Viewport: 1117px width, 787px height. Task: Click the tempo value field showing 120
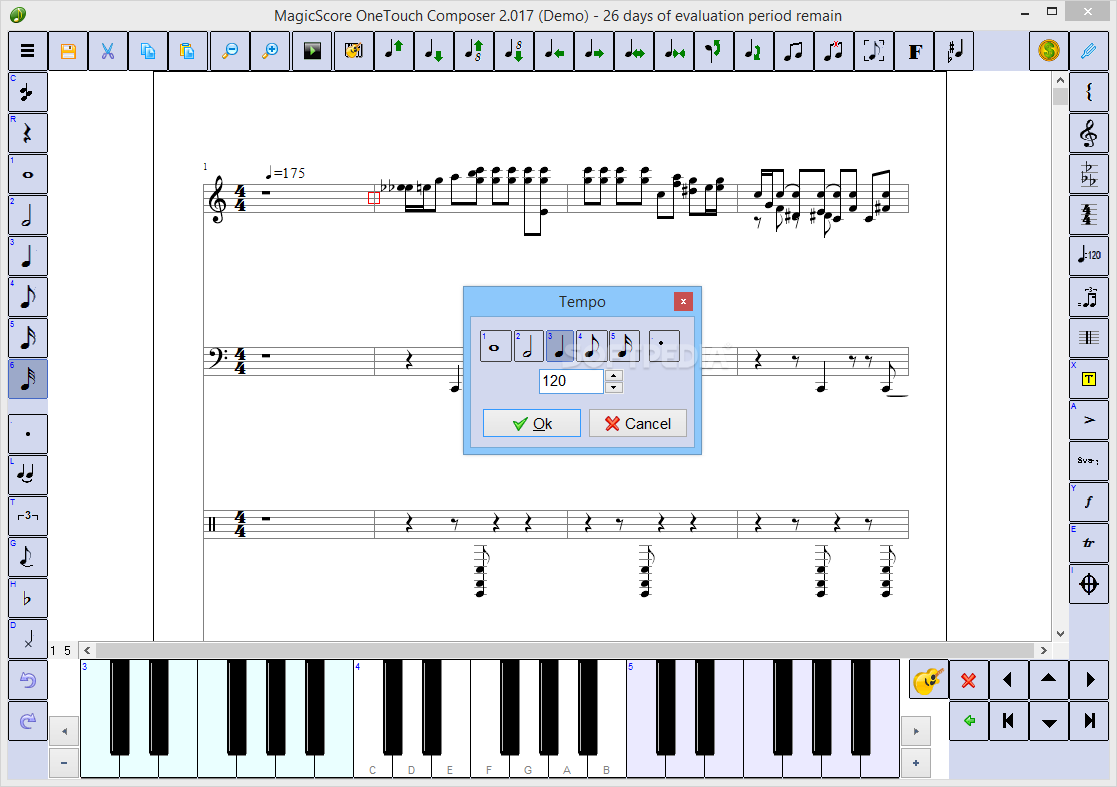(x=571, y=381)
